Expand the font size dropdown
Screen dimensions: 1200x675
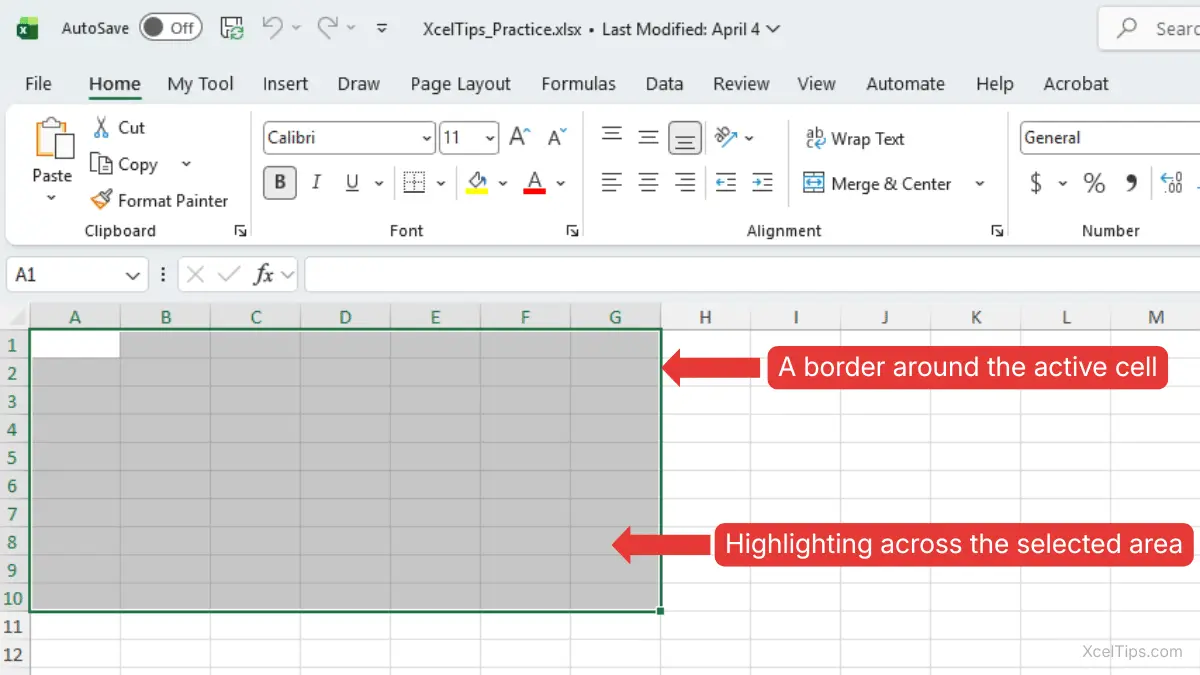[x=490, y=138]
